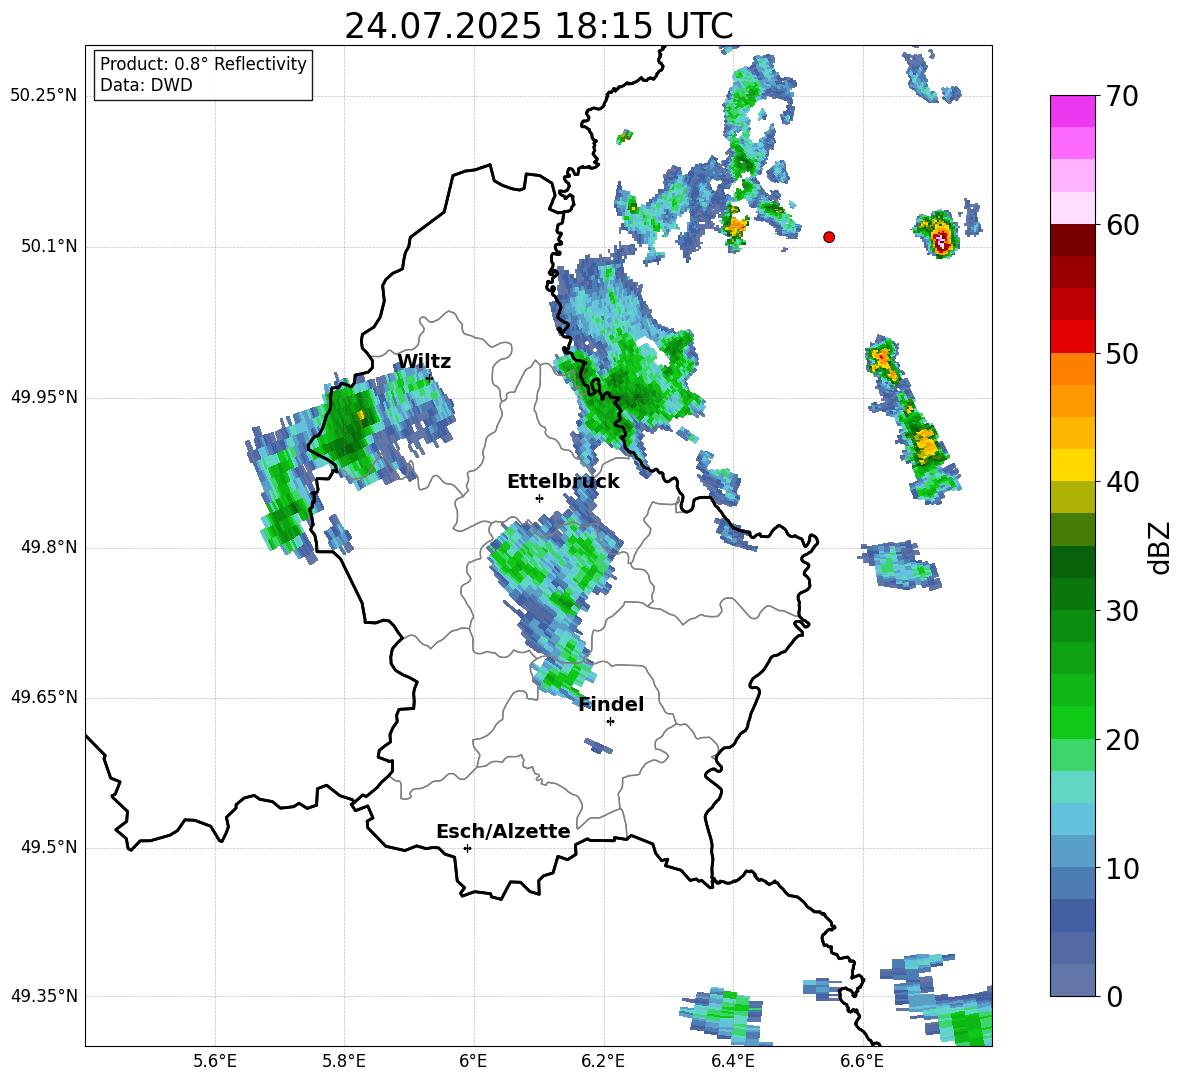Click the longitude label 5.6°E
Screen dimensions: 1184x1081
(x=215, y=1061)
